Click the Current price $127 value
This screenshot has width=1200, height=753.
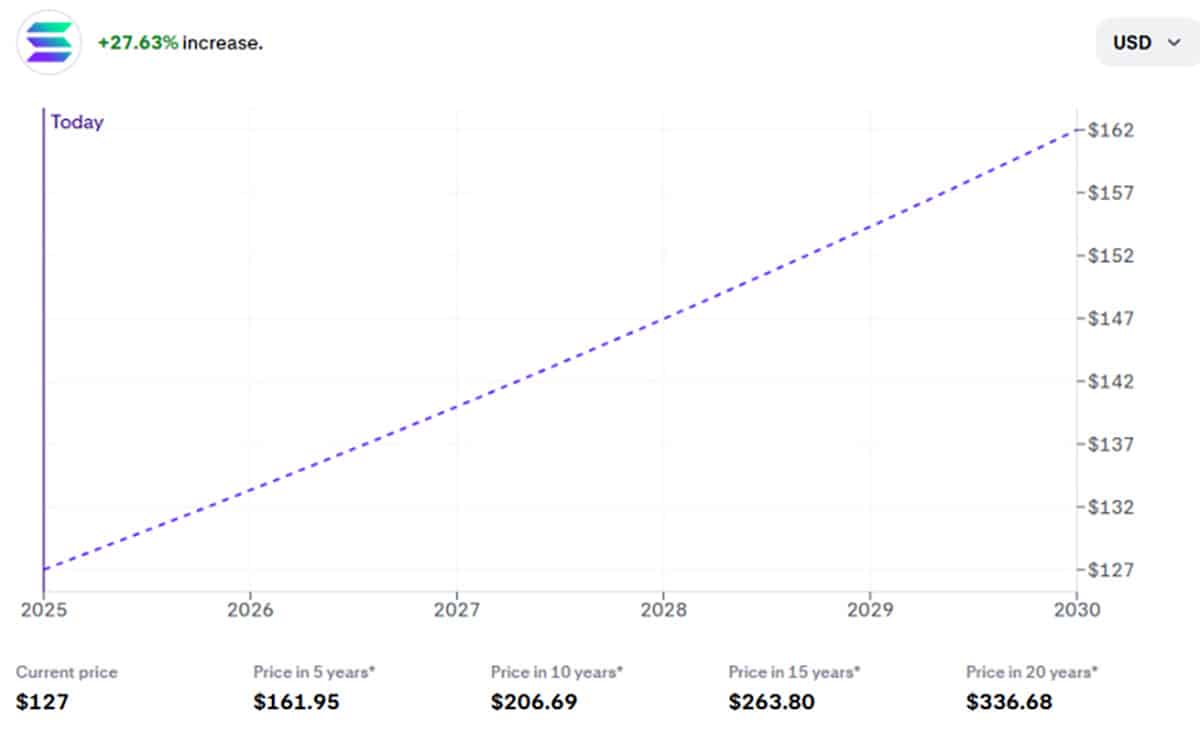(43, 702)
